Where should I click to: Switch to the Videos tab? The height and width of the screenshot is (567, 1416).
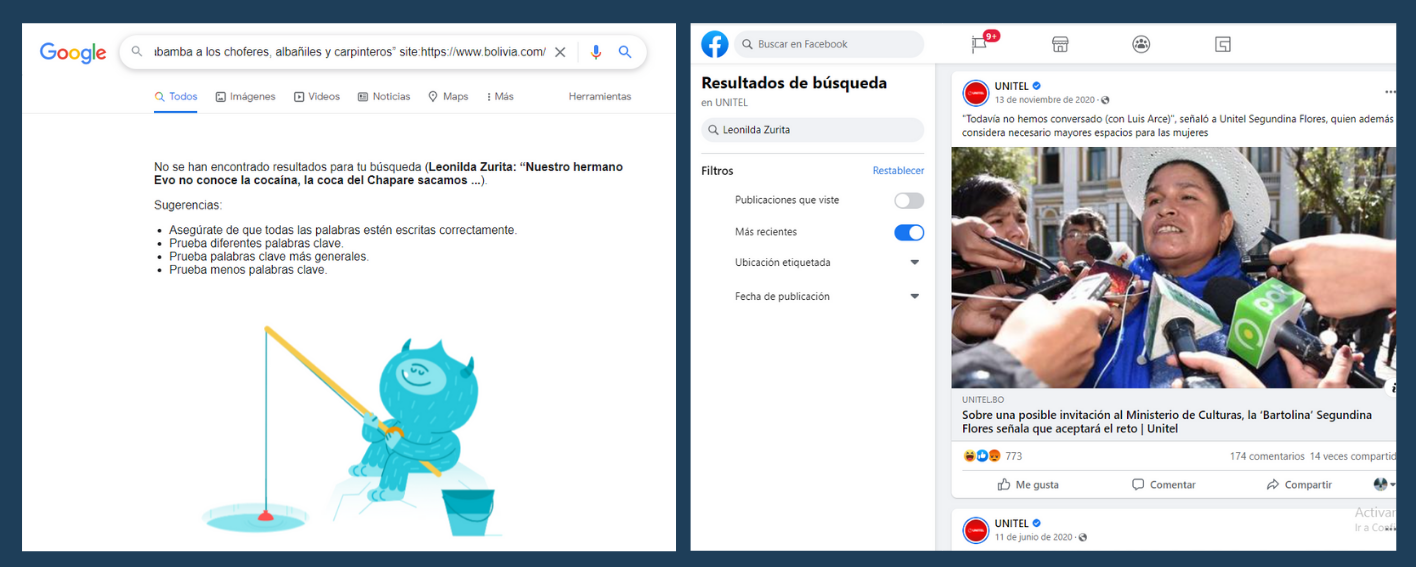tap(317, 97)
